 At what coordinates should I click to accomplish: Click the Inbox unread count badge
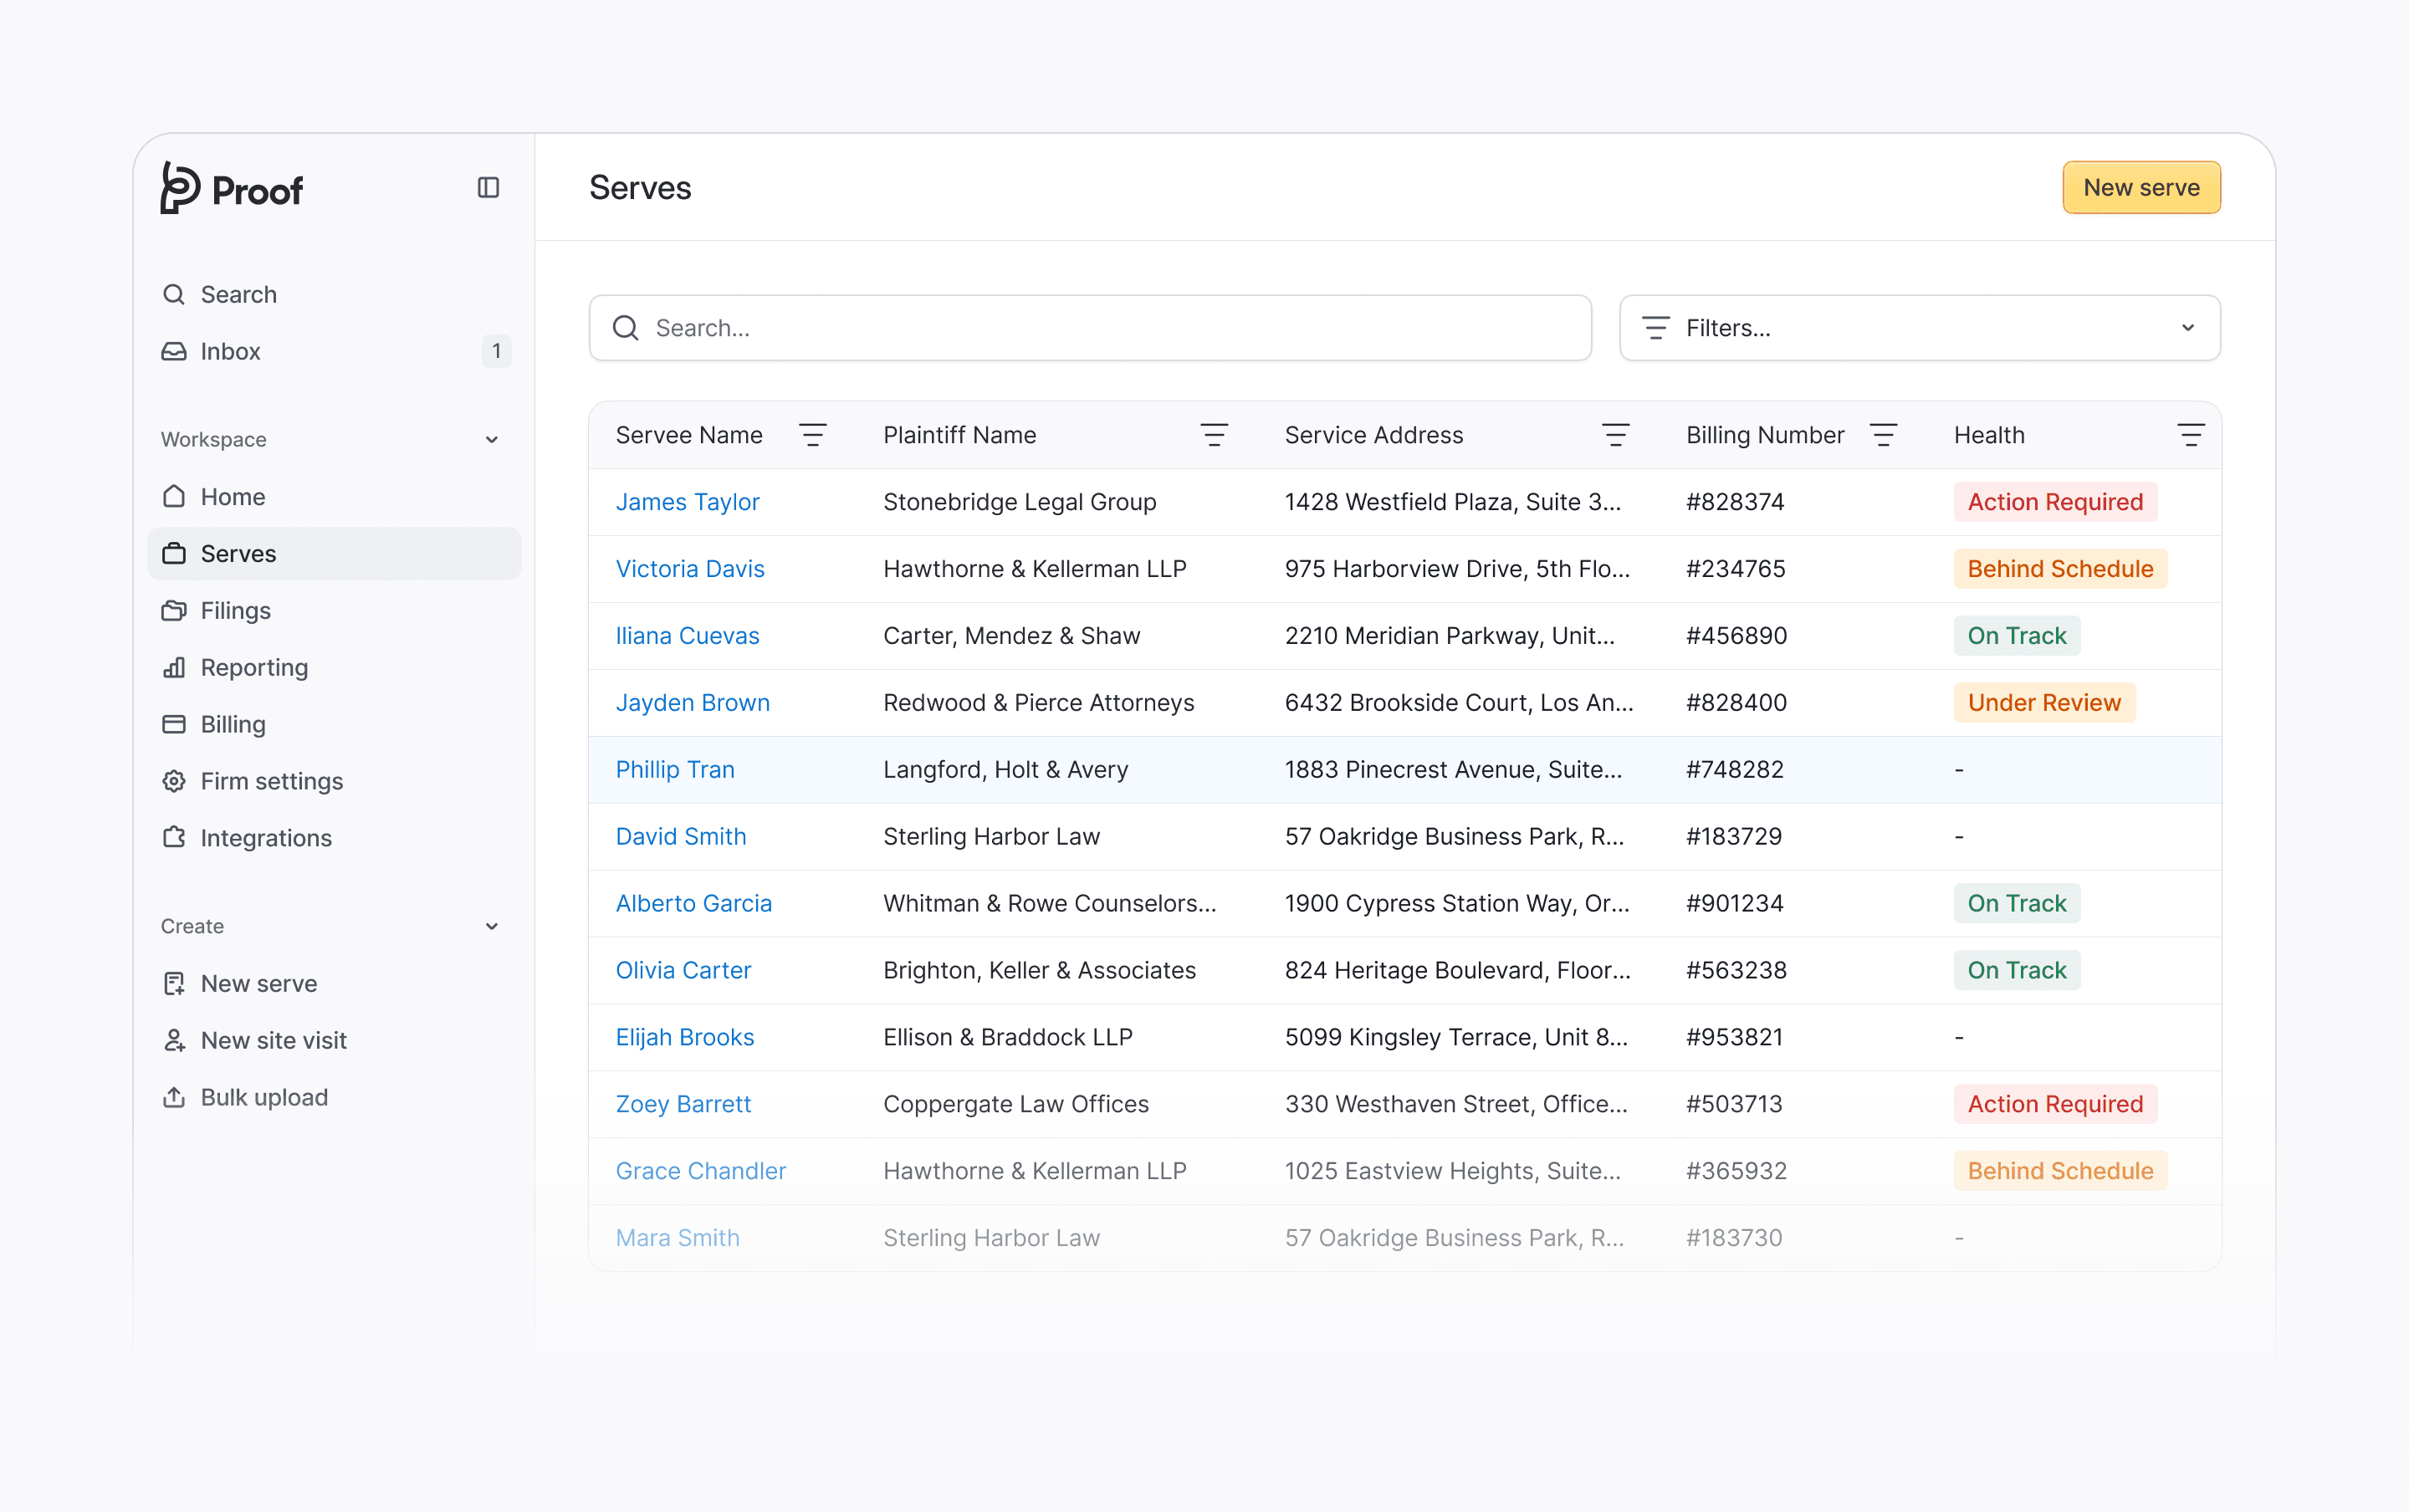[496, 351]
